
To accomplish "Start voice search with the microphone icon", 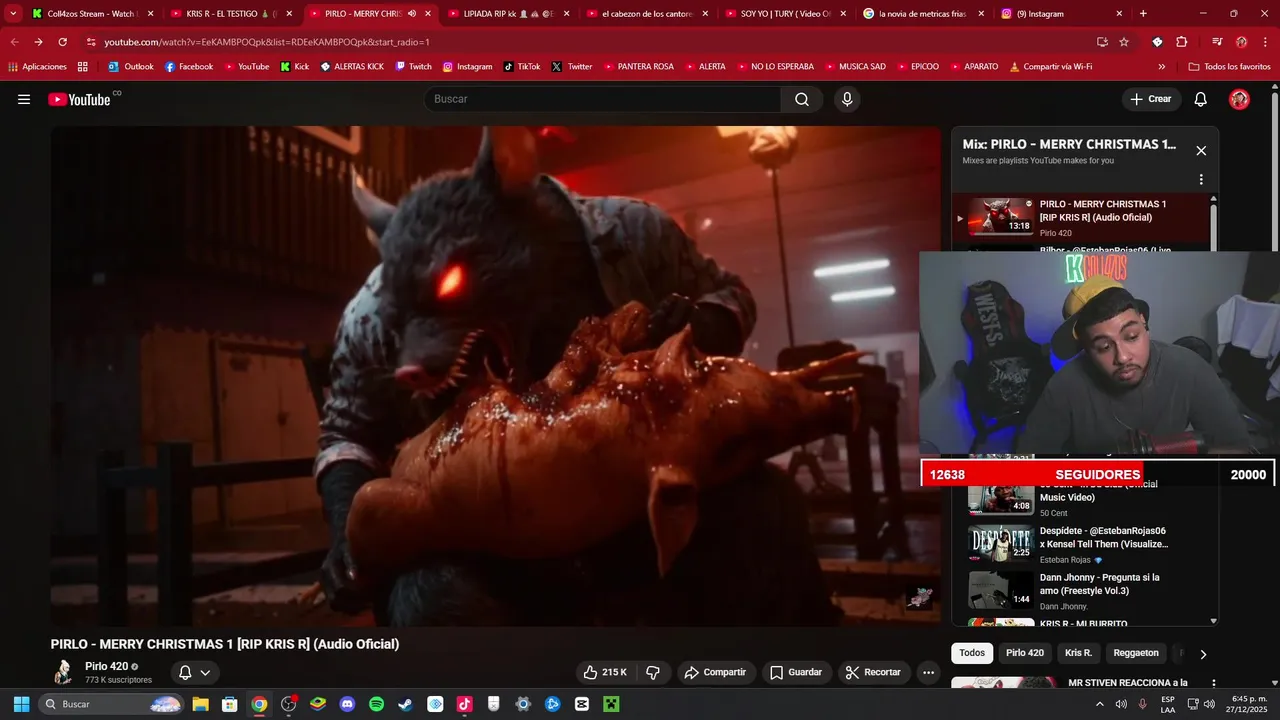I will 847,99.
